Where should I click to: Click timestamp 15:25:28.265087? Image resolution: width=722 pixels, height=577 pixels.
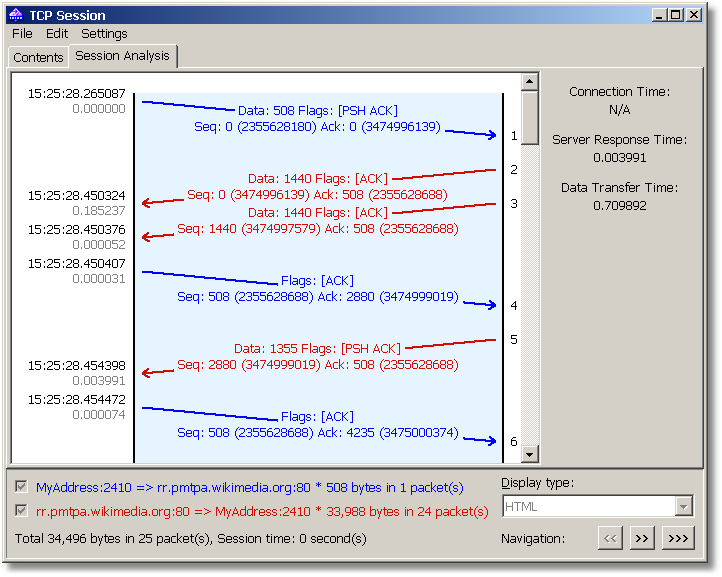click(76, 93)
